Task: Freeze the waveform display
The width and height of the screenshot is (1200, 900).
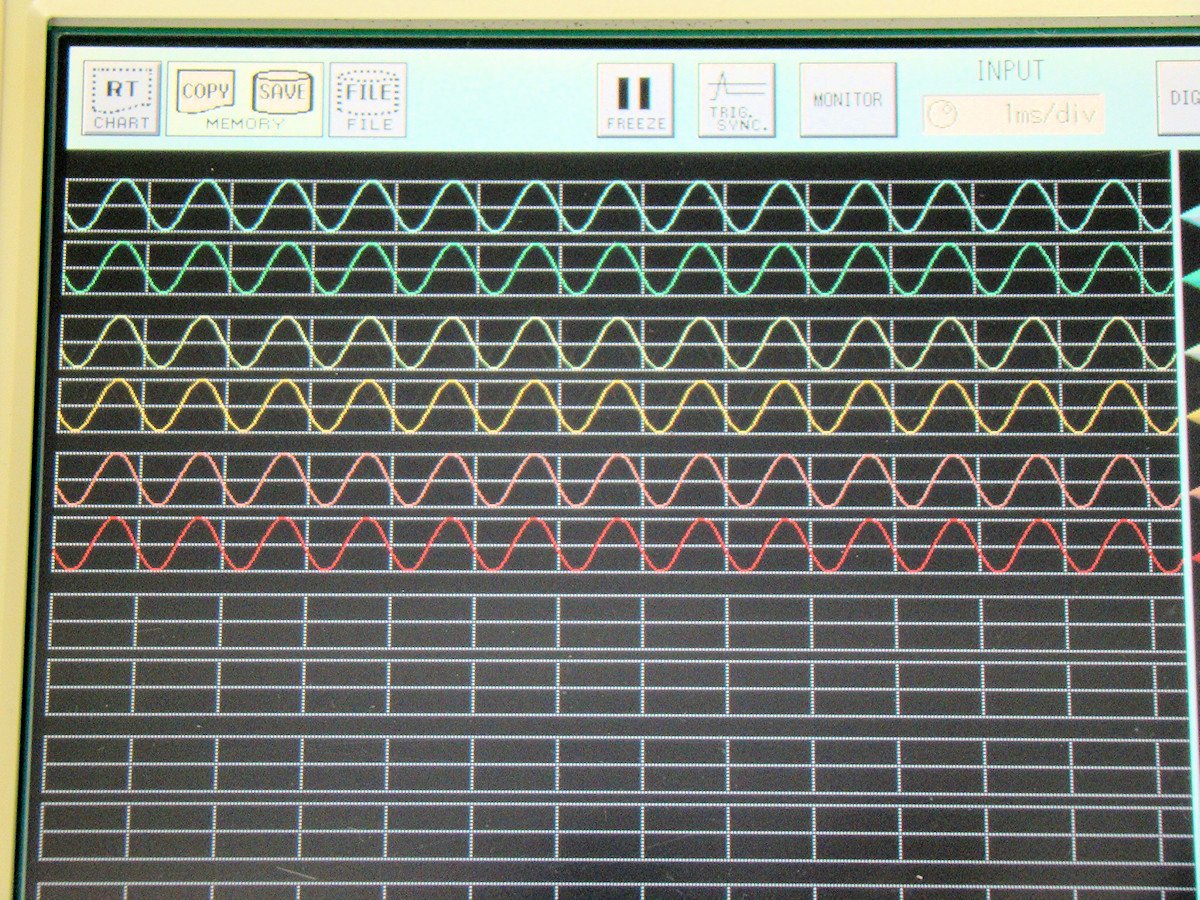Action: pyautogui.click(x=635, y=100)
